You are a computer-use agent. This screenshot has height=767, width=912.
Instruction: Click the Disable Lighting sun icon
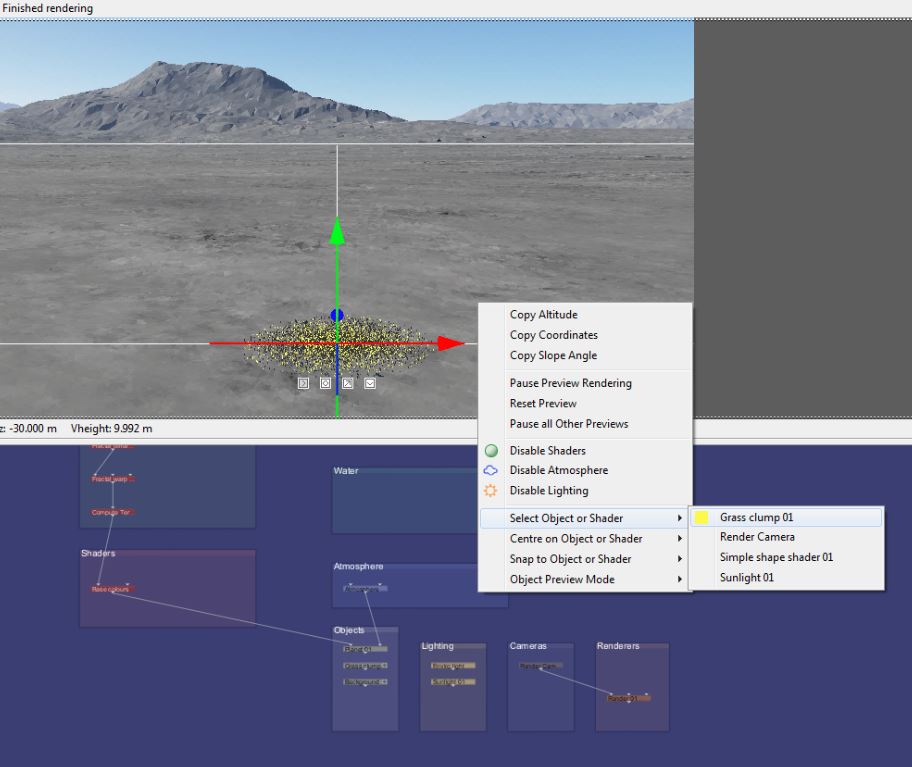(x=491, y=491)
